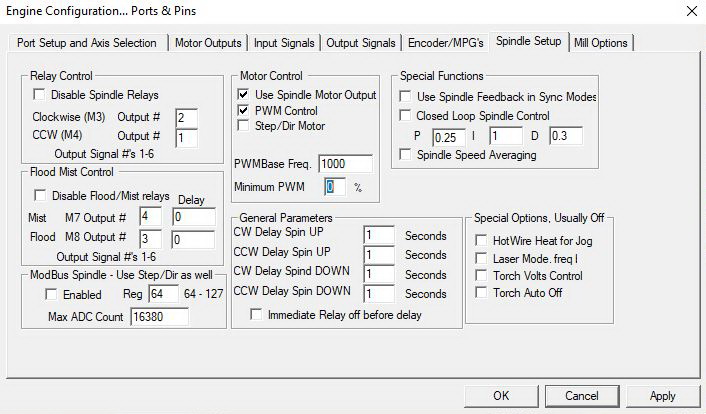Click Clockwise (M3) Output # field
The height and width of the screenshot is (414, 706).
pos(186,118)
